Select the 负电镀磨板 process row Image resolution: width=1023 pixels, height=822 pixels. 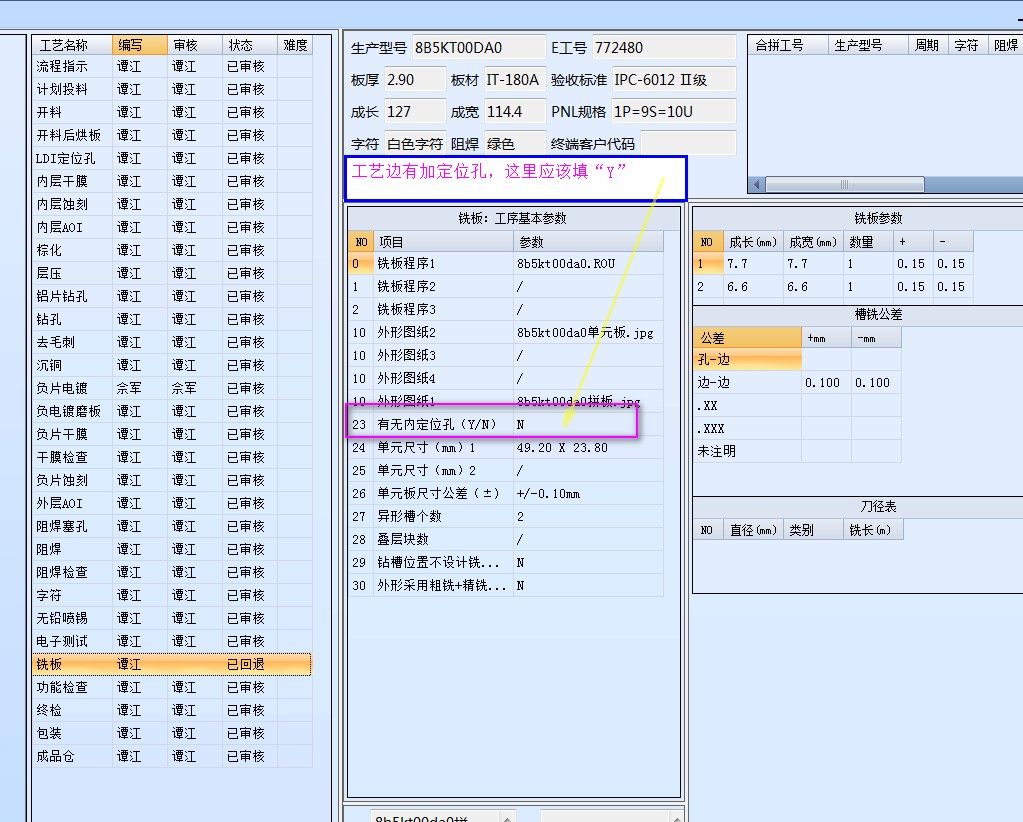[x=172, y=411]
